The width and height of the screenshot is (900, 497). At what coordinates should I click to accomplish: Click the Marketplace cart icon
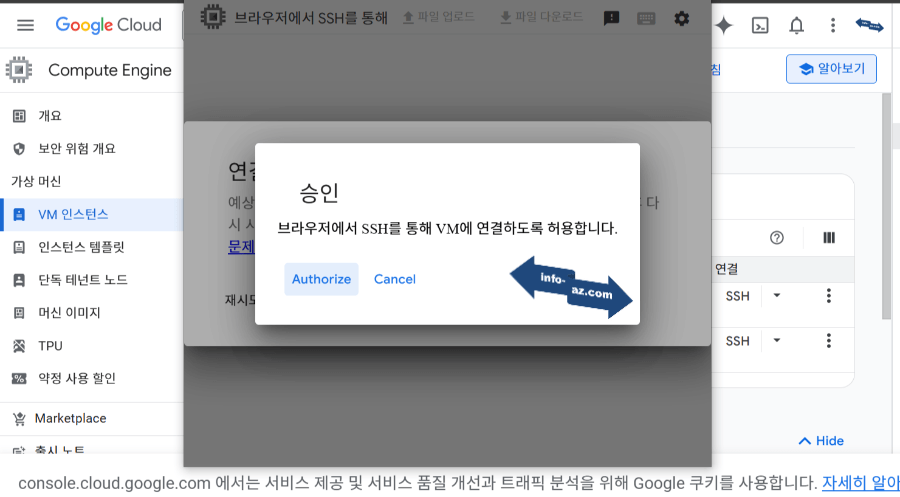tap(19, 419)
